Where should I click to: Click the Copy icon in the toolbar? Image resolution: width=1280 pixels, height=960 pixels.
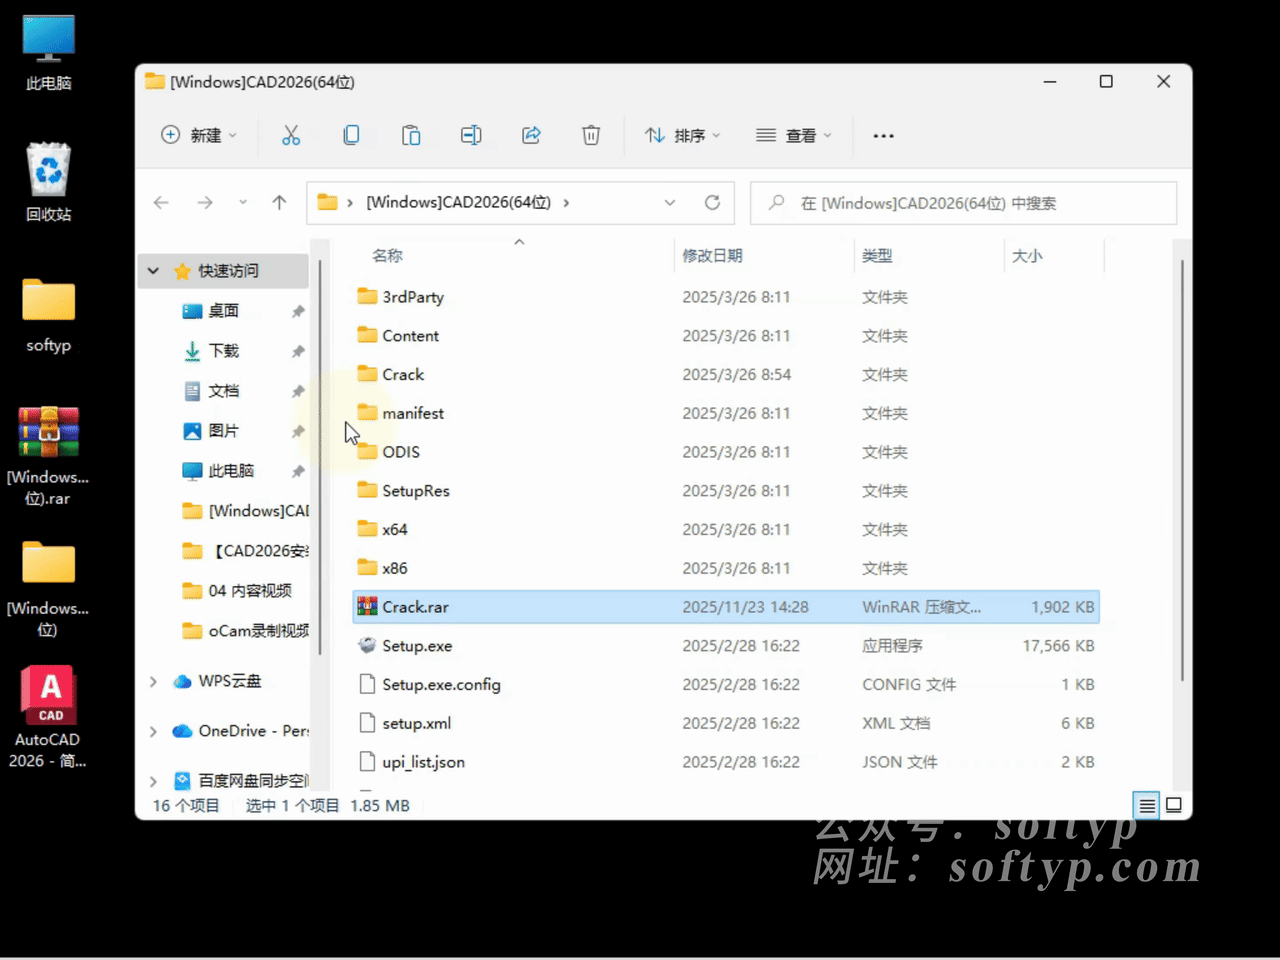[351, 135]
